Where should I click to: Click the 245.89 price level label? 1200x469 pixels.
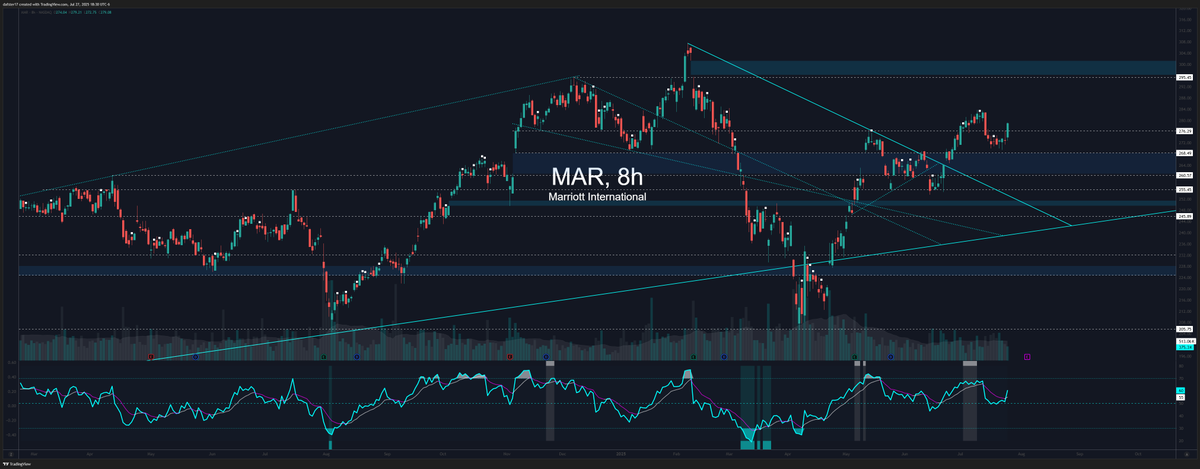pos(1186,216)
